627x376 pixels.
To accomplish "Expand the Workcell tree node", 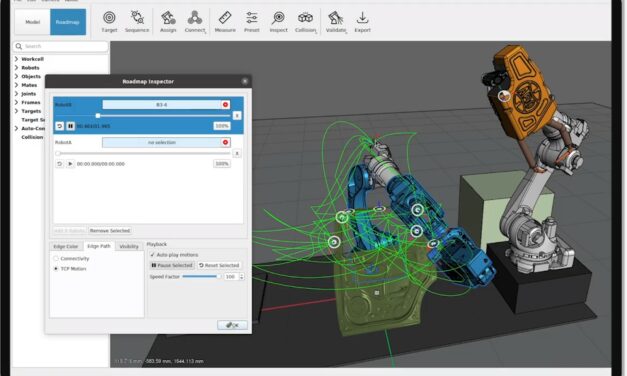I will click(16, 59).
